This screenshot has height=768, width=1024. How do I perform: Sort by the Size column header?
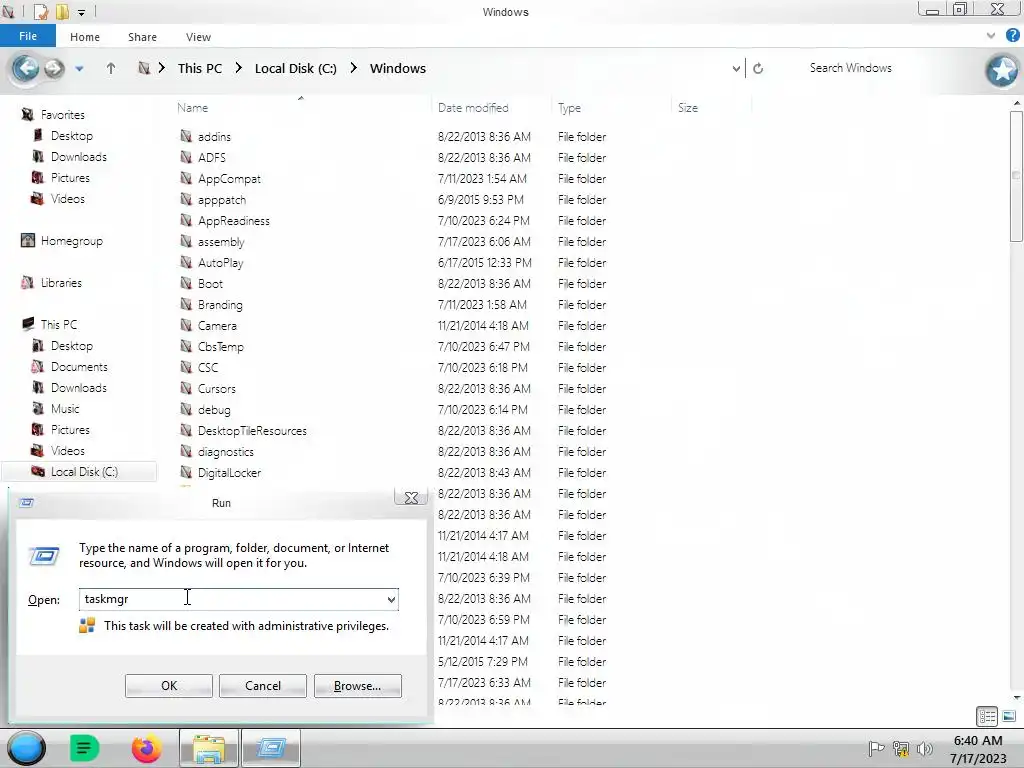(x=688, y=108)
